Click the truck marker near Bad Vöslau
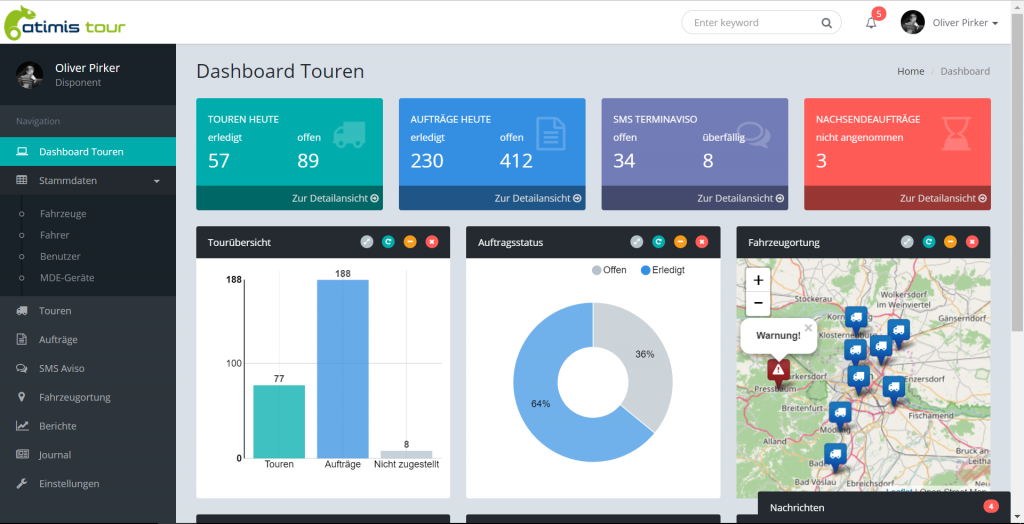 (x=835, y=457)
